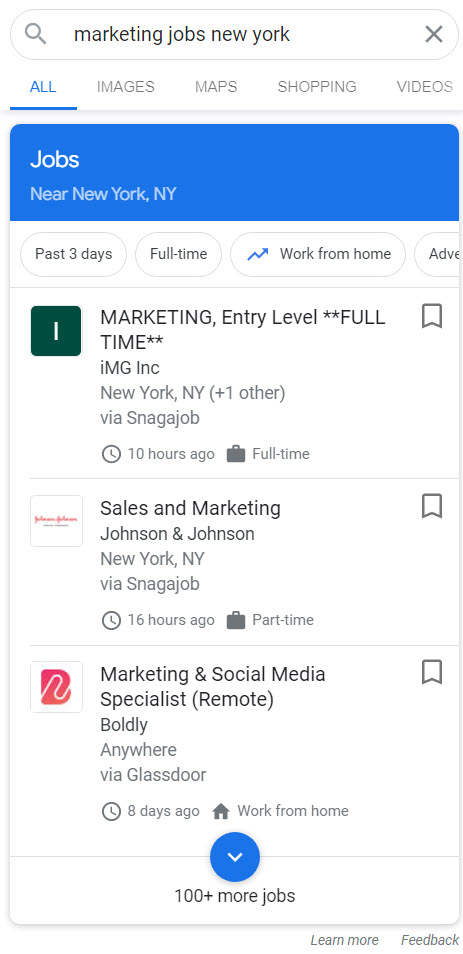Switch to the Maps tab
Screen dimensions: 463x954
pyautogui.click(x=216, y=86)
